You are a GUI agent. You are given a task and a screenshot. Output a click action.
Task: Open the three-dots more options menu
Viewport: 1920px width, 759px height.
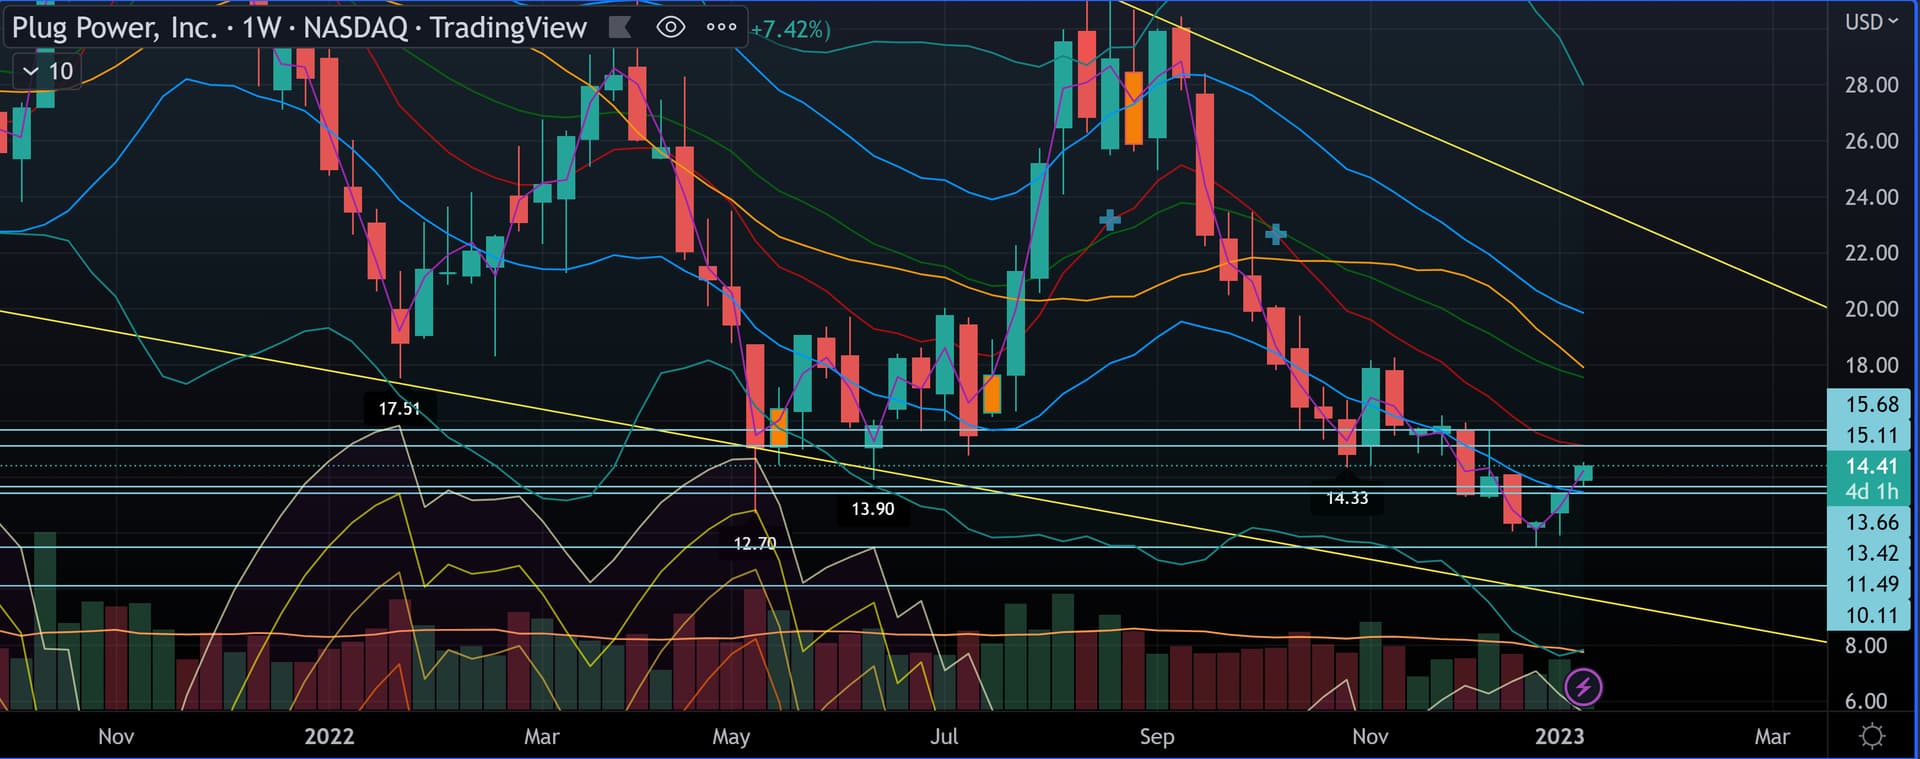click(x=721, y=27)
